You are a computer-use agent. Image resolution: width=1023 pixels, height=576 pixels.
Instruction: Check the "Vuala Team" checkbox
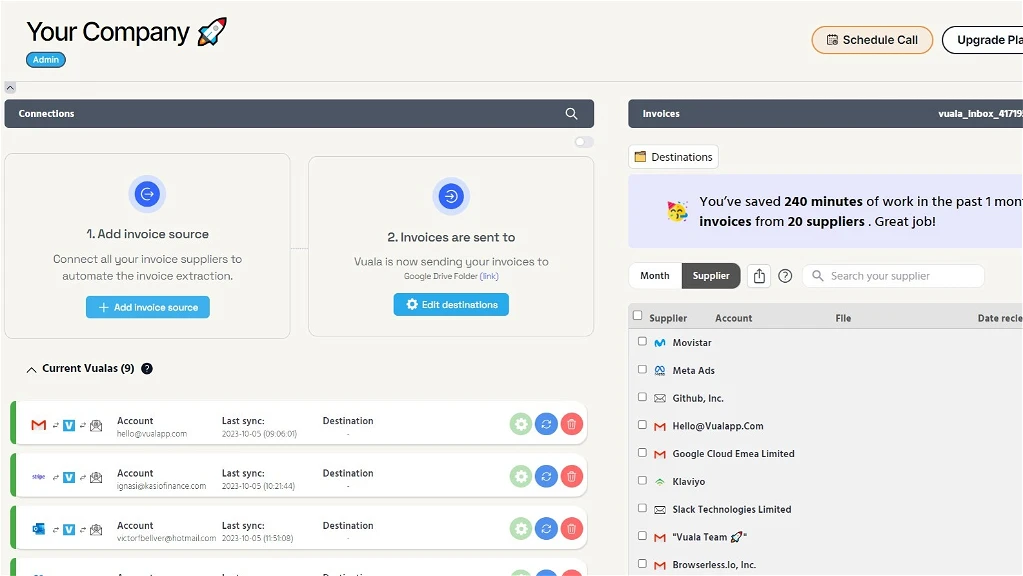click(642, 536)
